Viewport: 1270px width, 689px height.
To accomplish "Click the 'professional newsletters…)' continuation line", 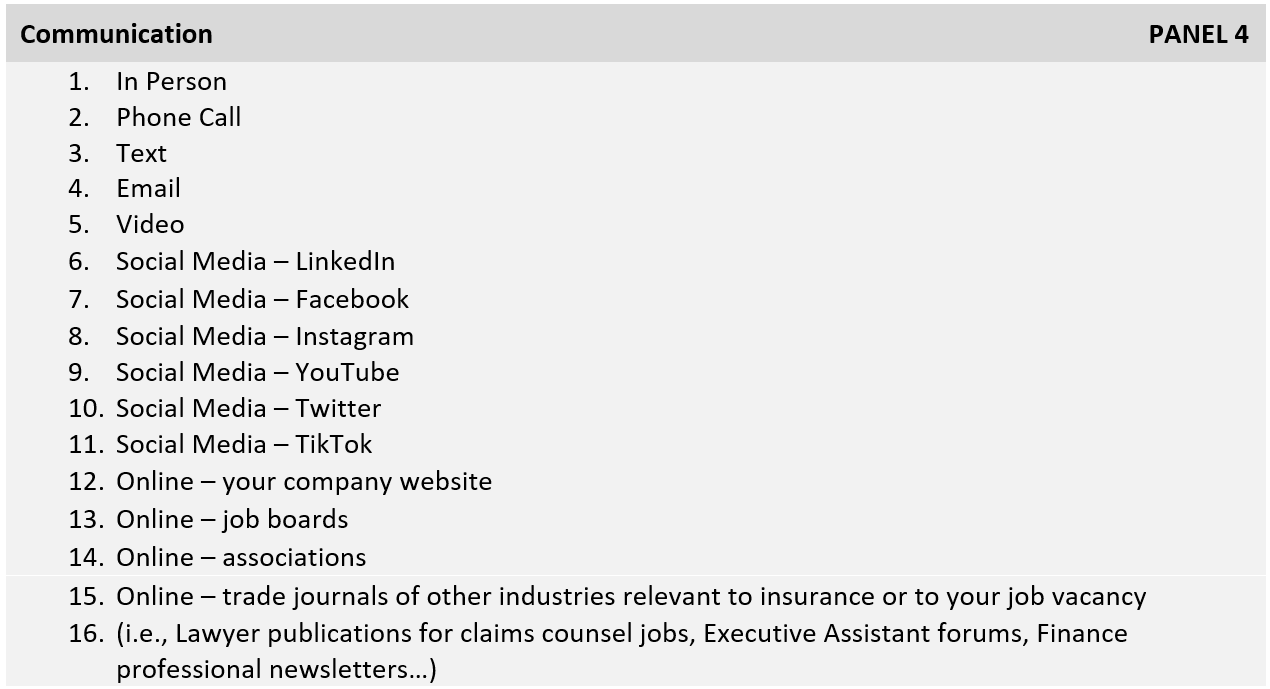I will 276,669.
